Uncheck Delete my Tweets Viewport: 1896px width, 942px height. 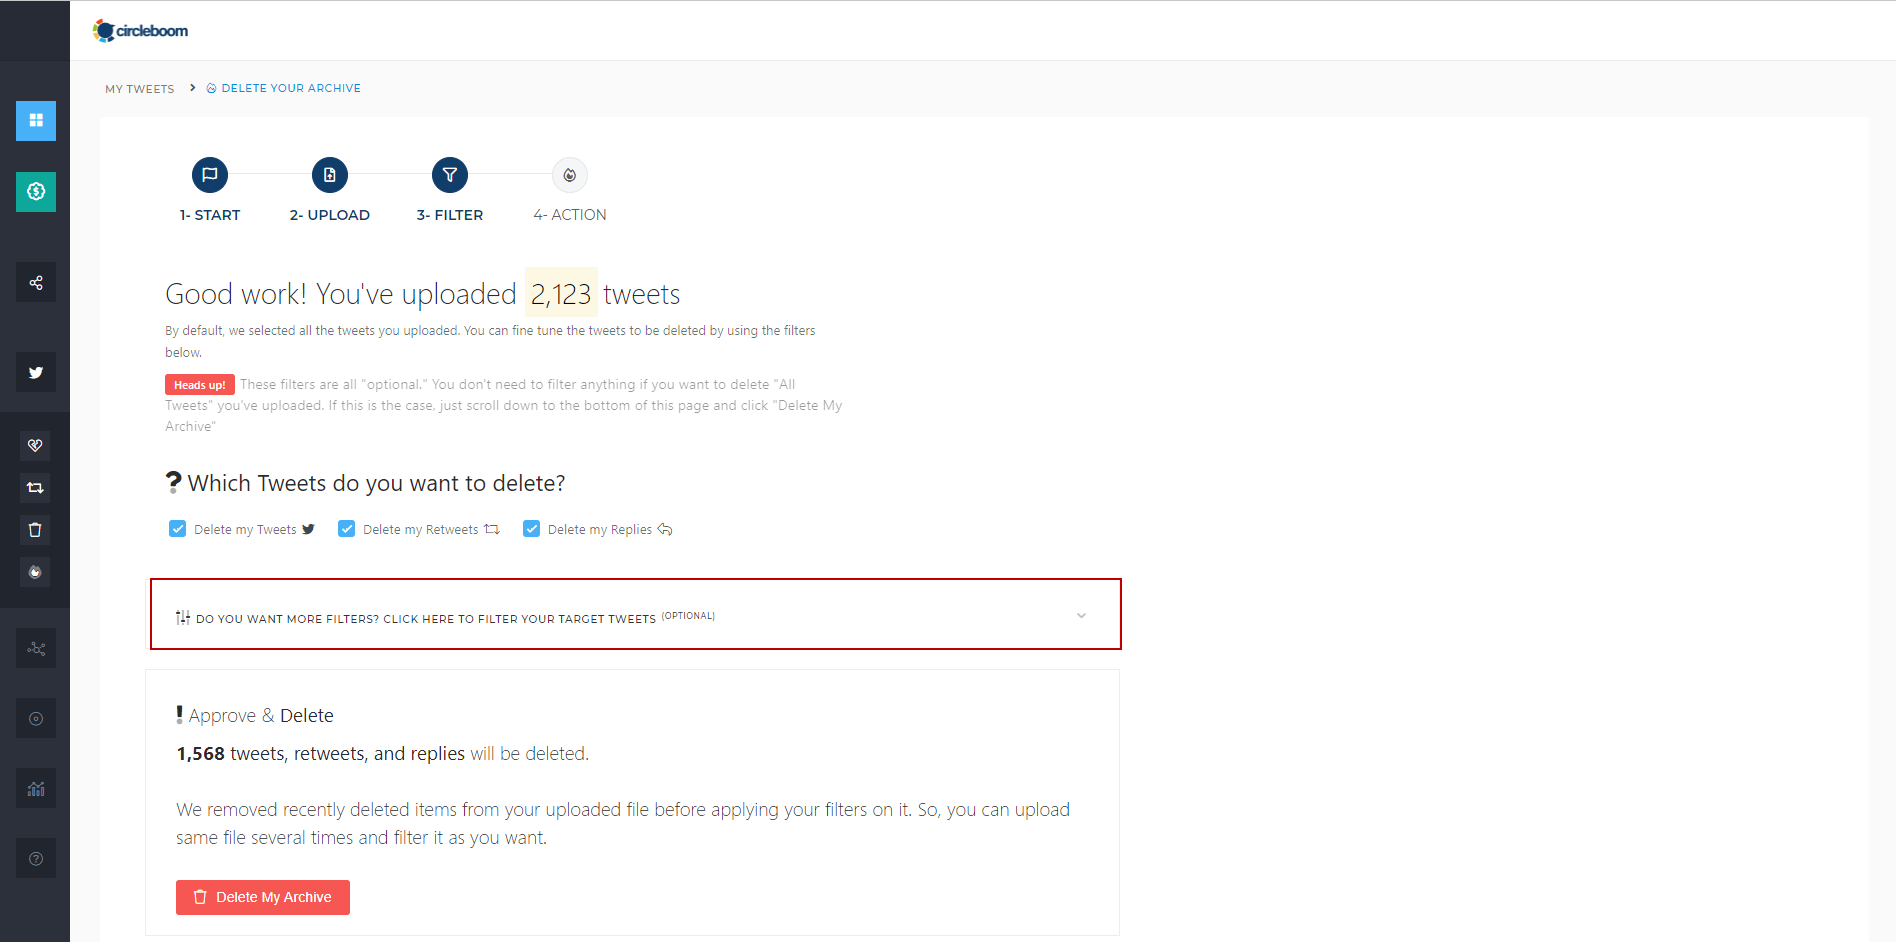pos(177,528)
